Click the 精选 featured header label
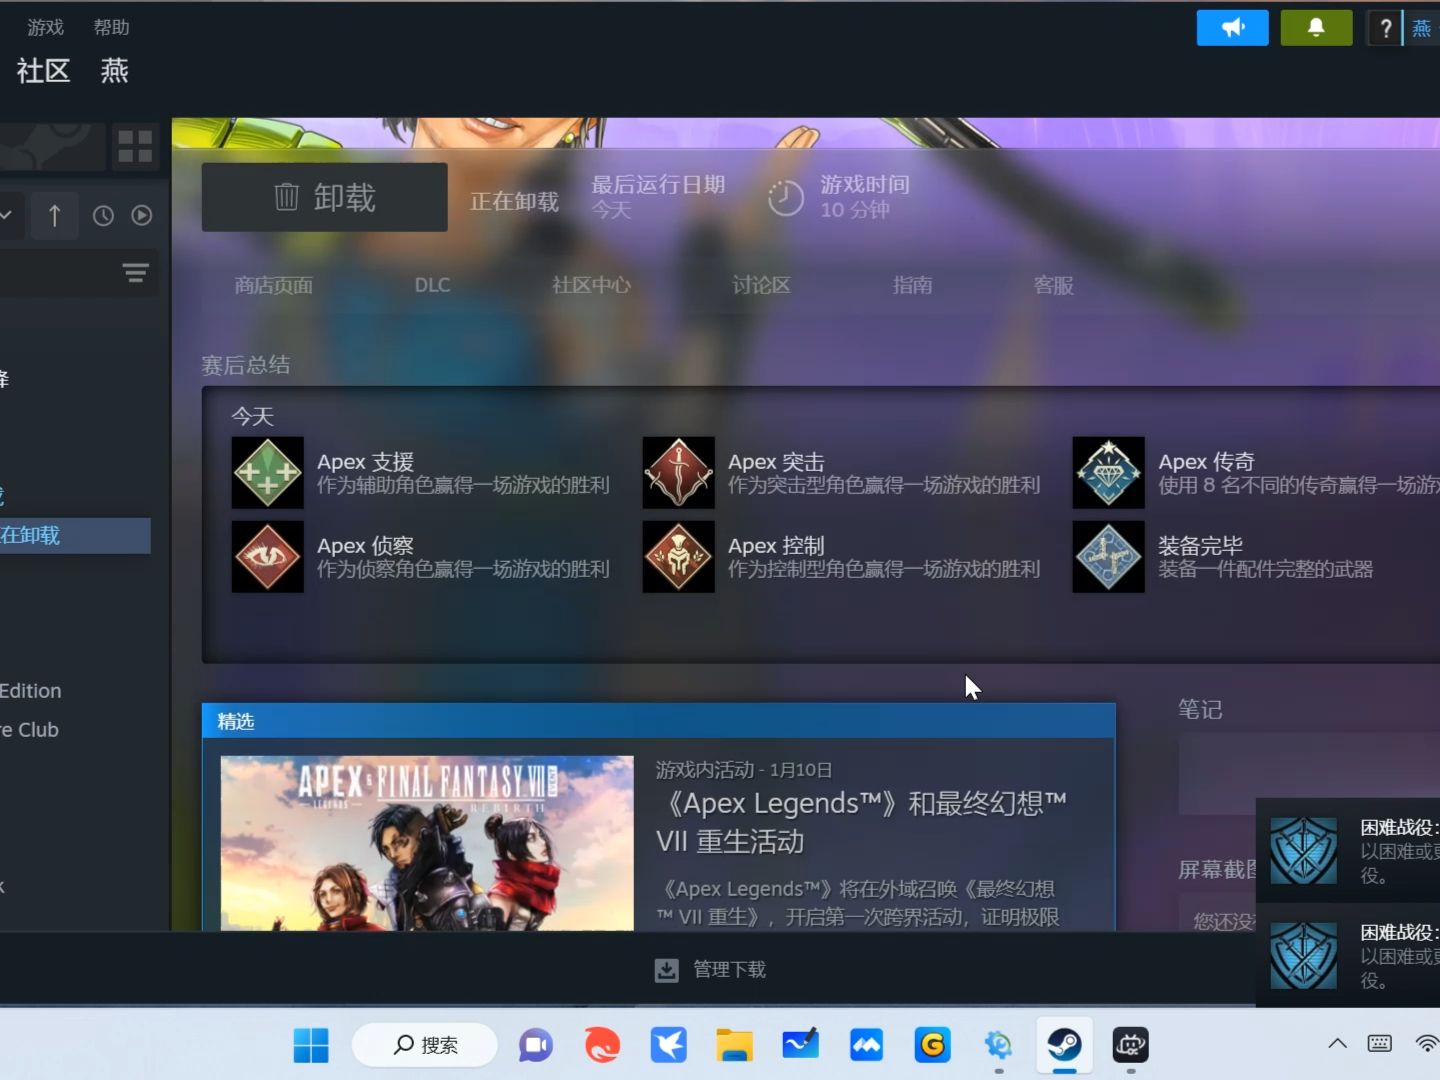Screen dimensions: 1440x1080 236,721
